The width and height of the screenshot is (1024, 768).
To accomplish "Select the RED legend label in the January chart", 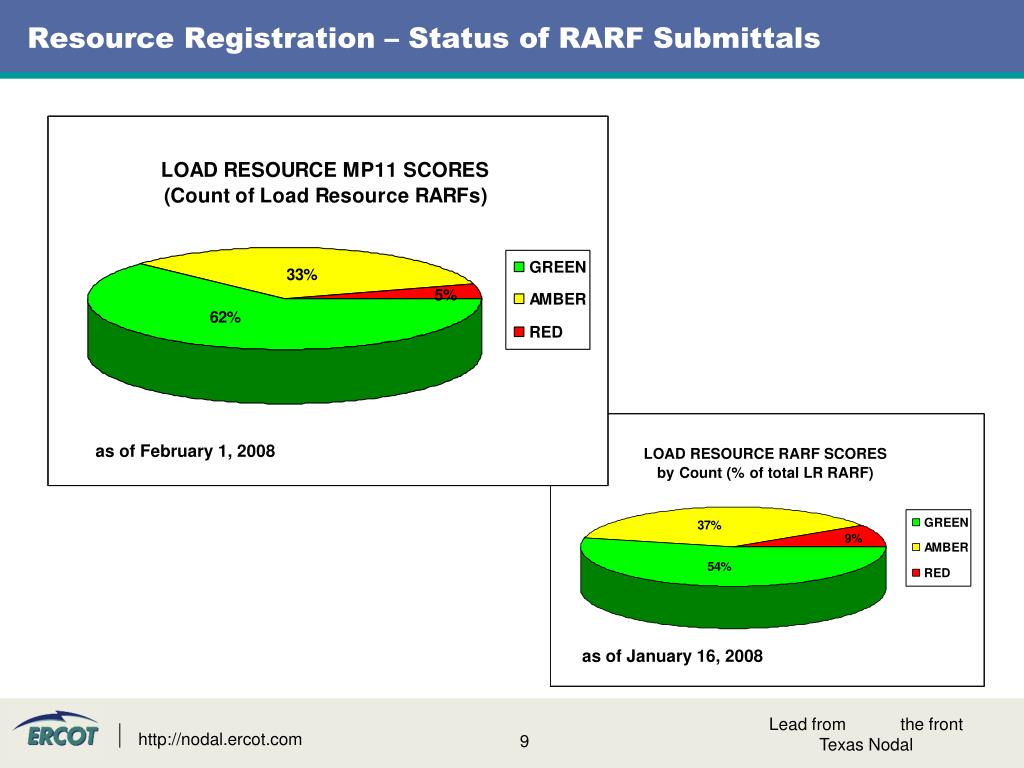I will coord(936,573).
